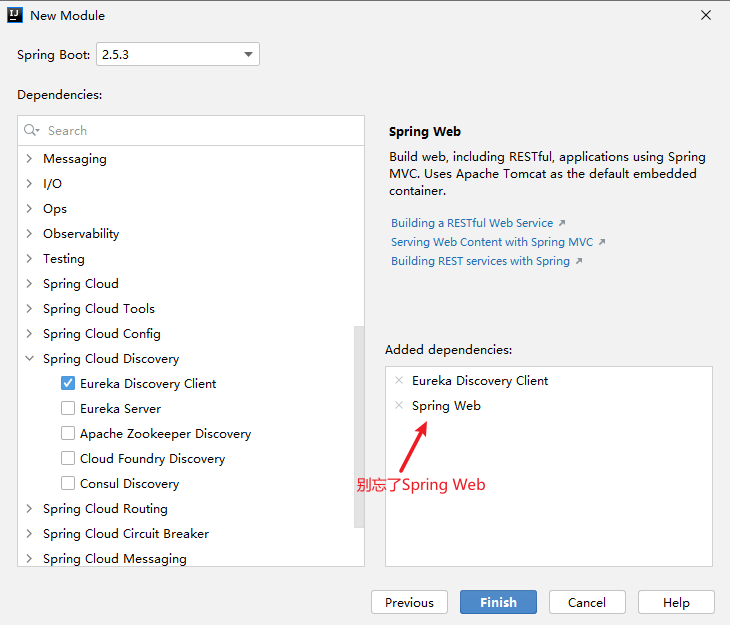Select the Ops label
The height and width of the screenshot is (625, 730).
tap(55, 209)
